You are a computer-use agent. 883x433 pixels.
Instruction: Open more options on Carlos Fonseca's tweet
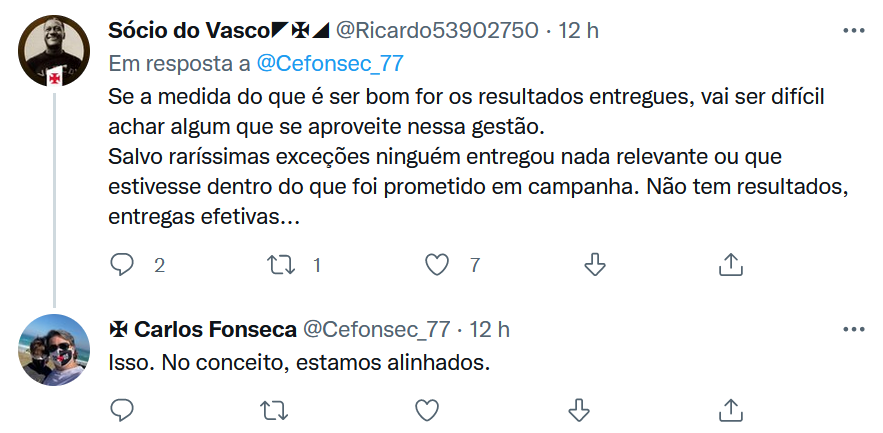point(853,329)
